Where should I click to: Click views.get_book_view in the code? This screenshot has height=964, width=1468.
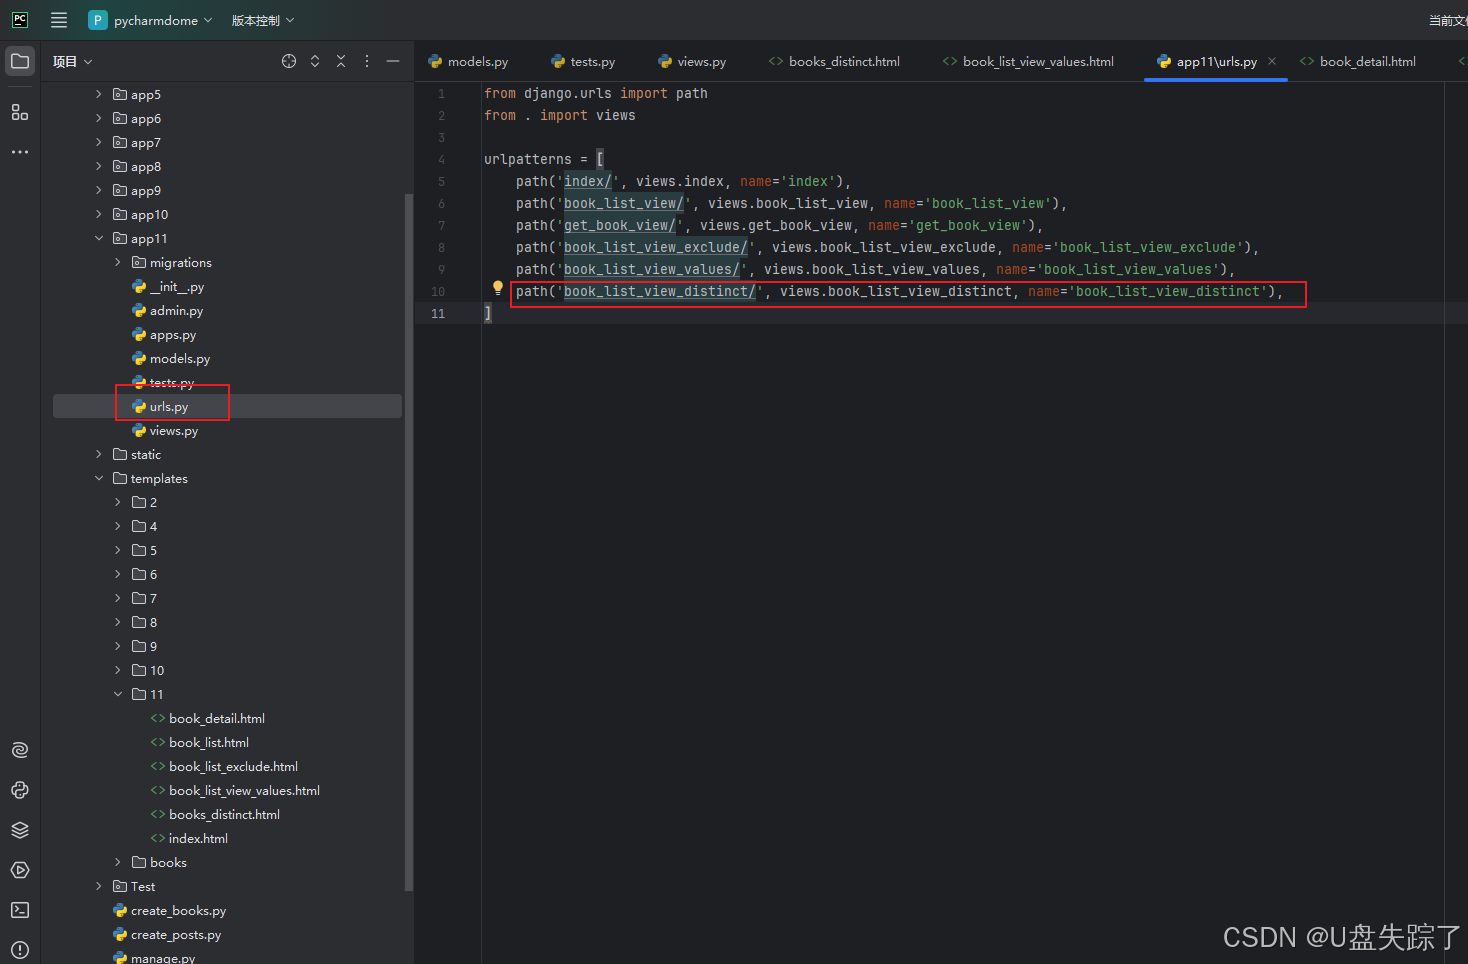(x=776, y=225)
